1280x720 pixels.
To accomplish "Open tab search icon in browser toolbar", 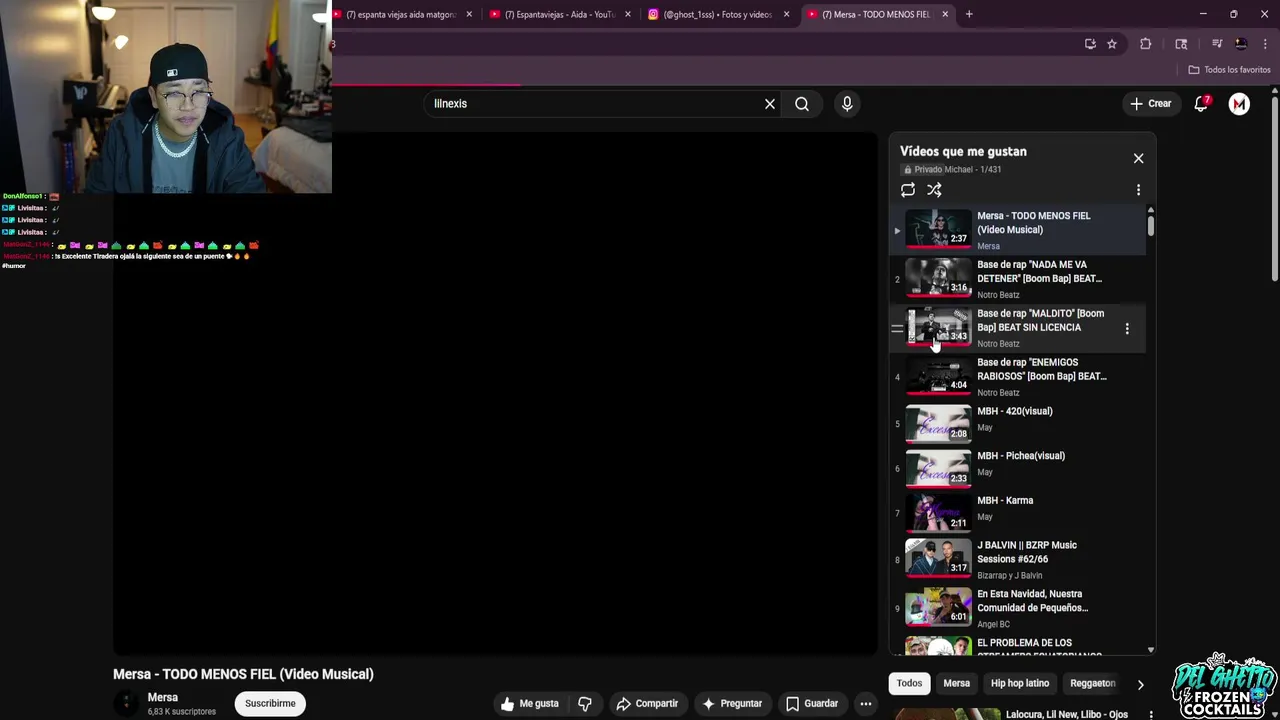I will click(x=1181, y=44).
